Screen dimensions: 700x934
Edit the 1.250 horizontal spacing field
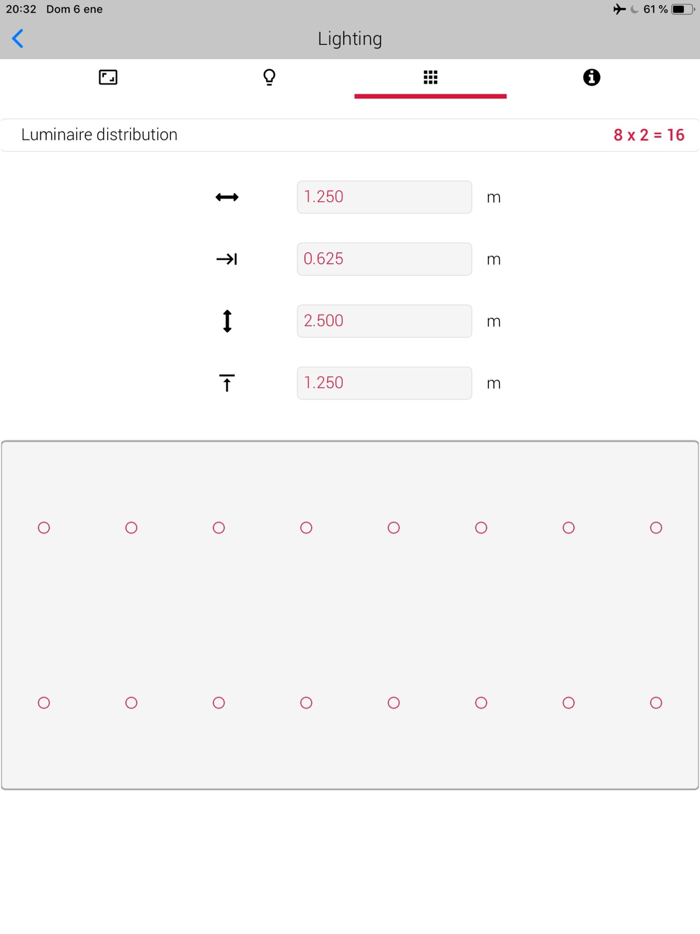[384, 197]
